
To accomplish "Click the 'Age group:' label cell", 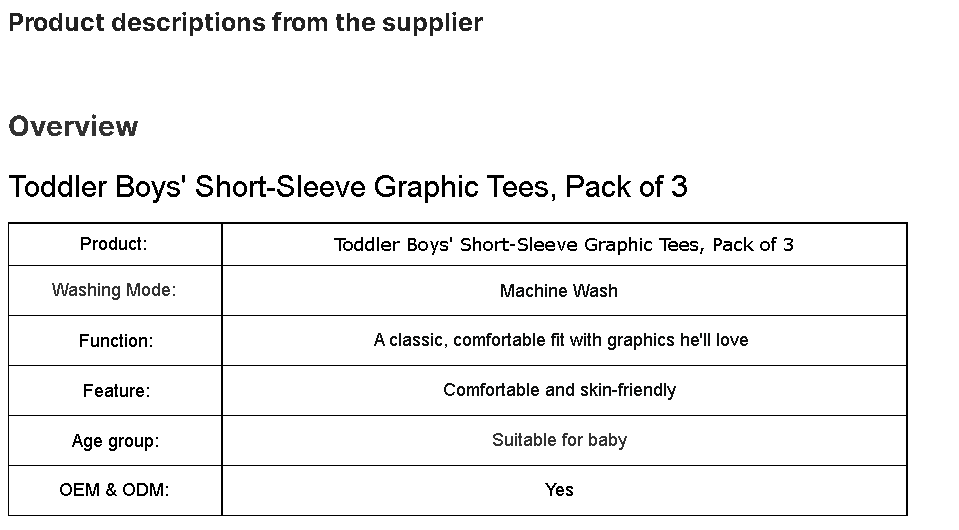I will [x=115, y=441].
